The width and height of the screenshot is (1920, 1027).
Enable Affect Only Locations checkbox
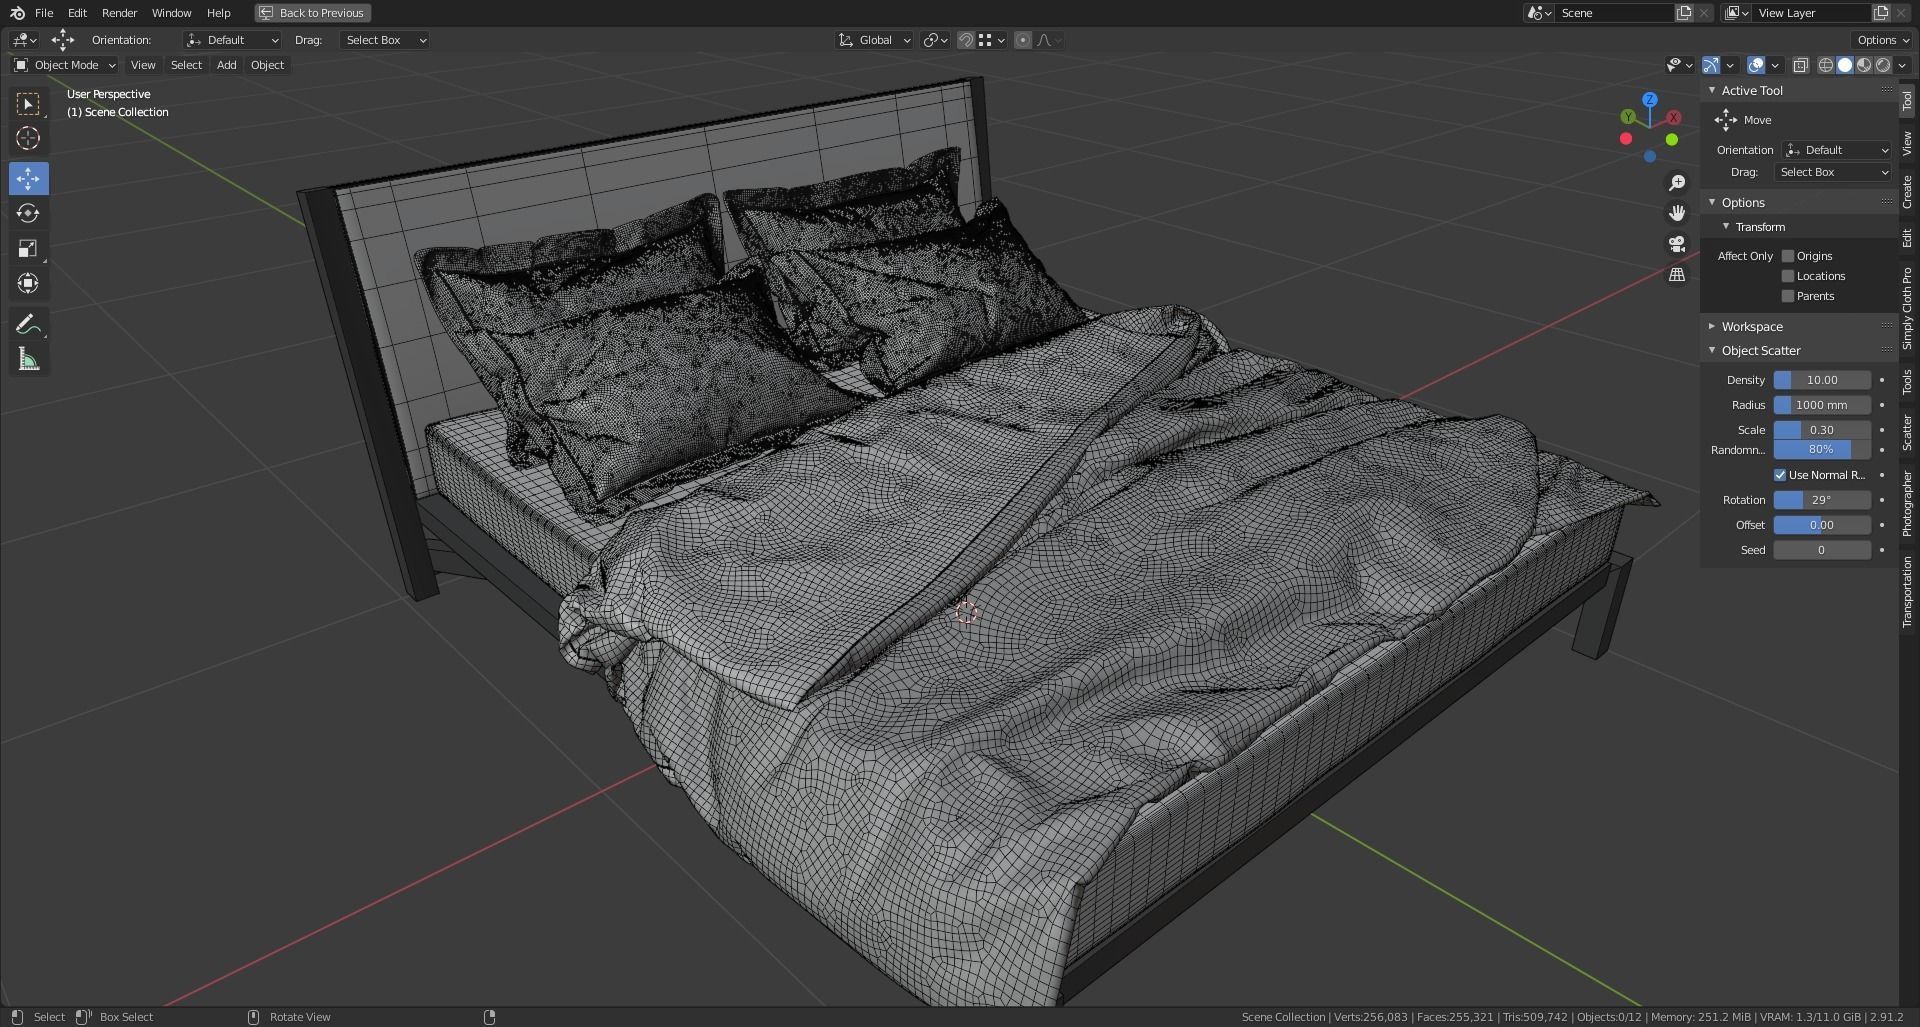coord(1788,276)
